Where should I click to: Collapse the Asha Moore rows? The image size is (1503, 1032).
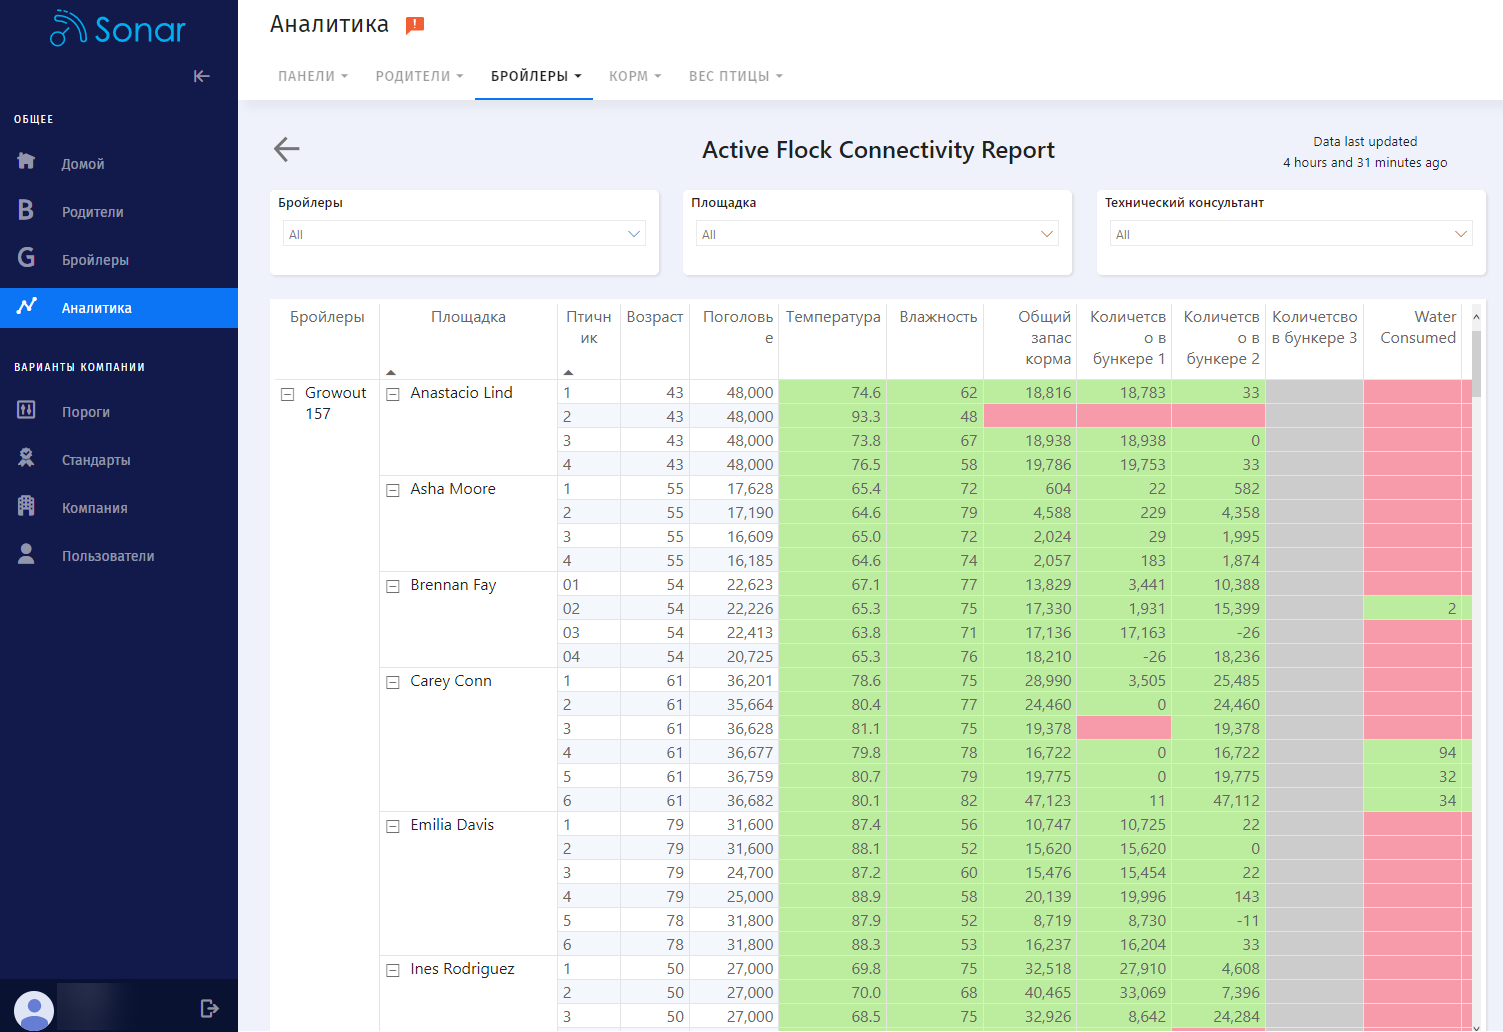pyautogui.click(x=393, y=490)
